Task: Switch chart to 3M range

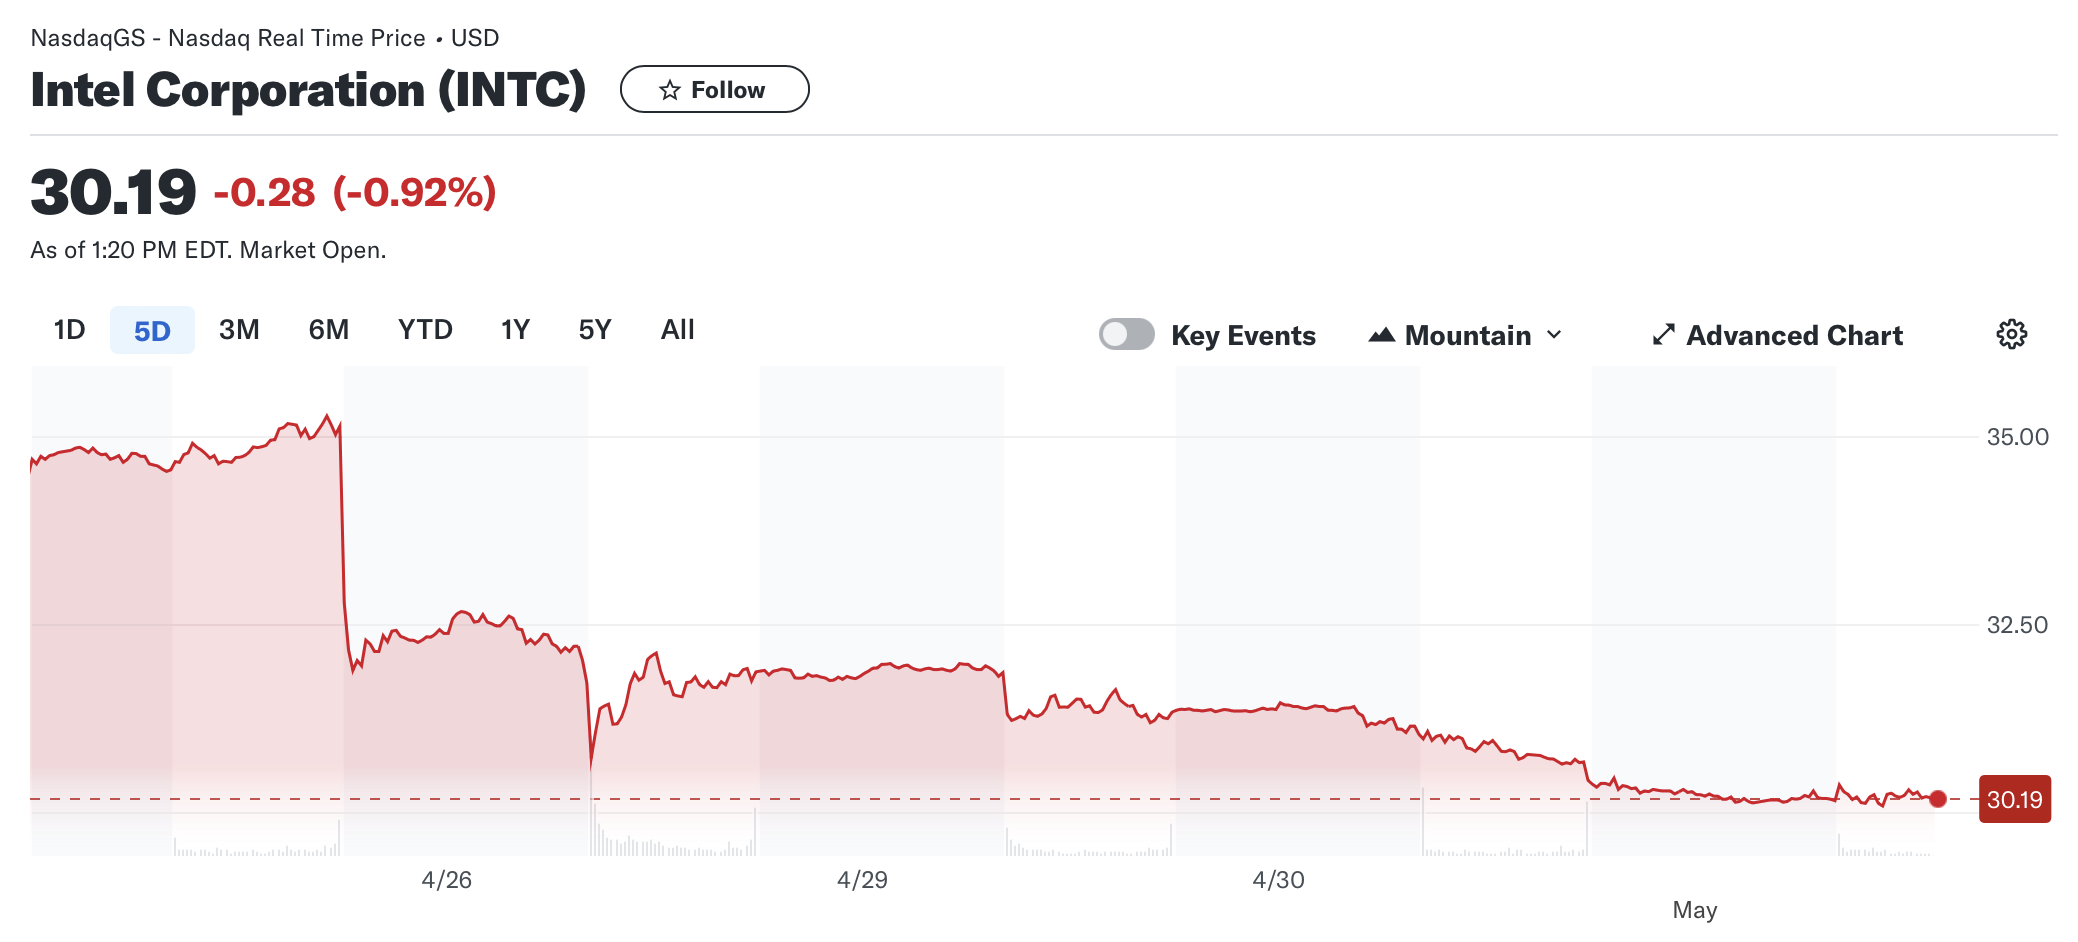Action: coord(239,330)
